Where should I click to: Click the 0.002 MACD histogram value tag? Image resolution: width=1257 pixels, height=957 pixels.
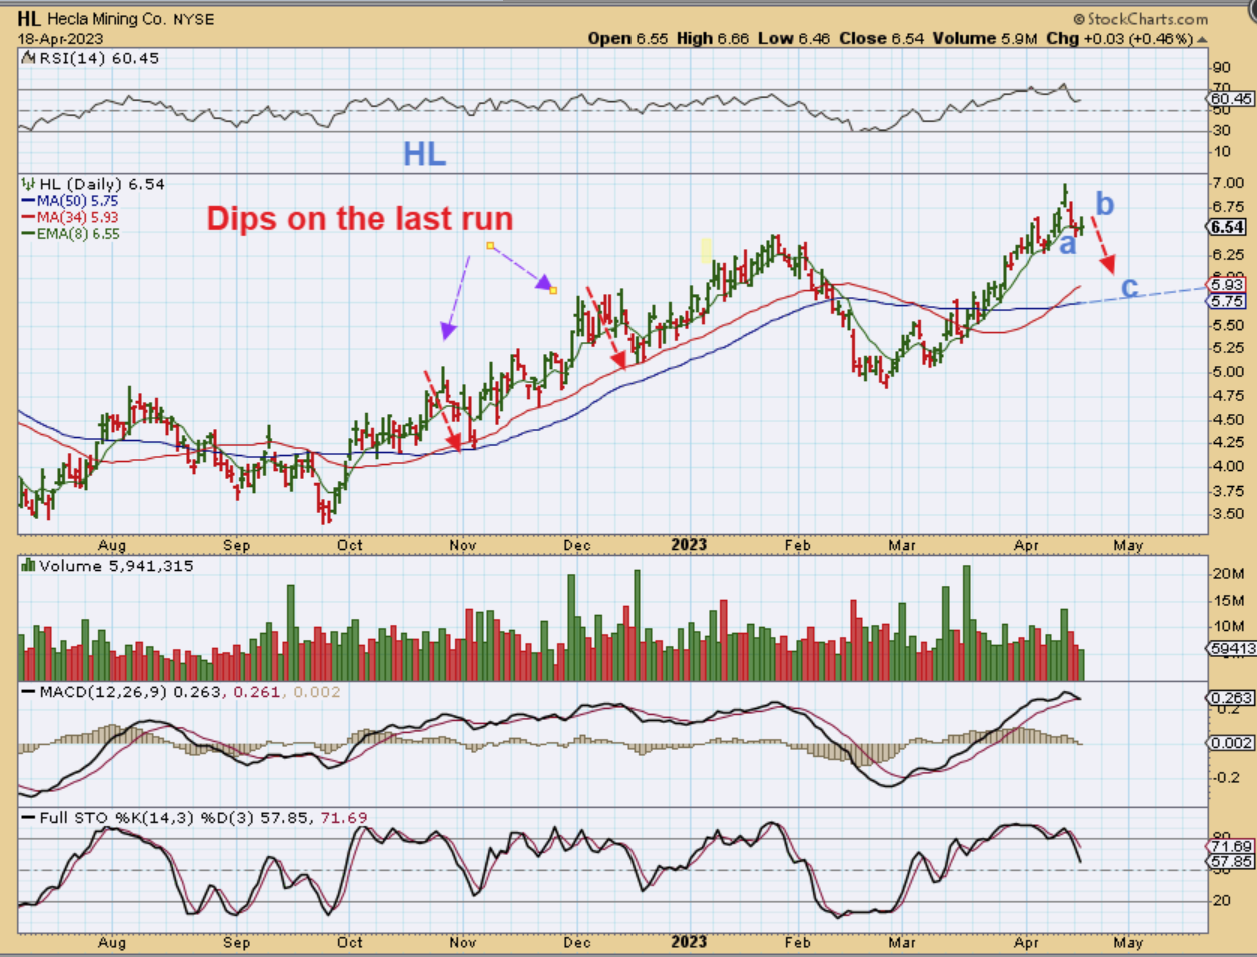pyautogui.click(x=1231, y=742)
